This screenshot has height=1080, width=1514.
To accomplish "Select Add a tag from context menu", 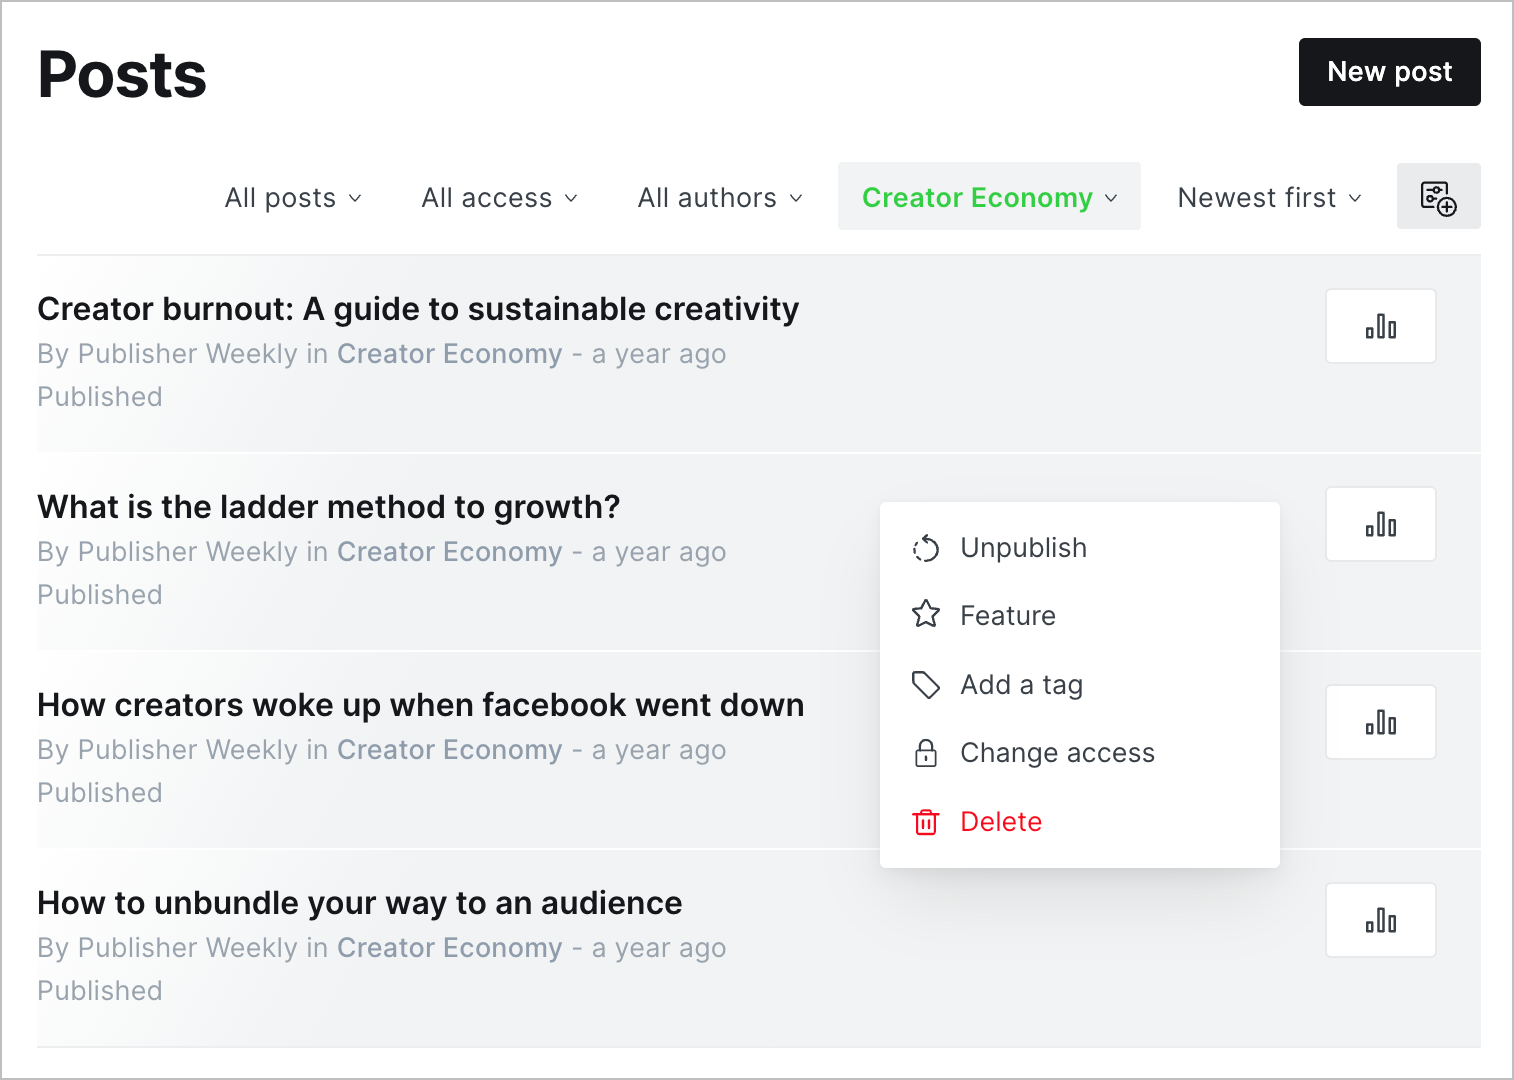I will (1021, 685).
